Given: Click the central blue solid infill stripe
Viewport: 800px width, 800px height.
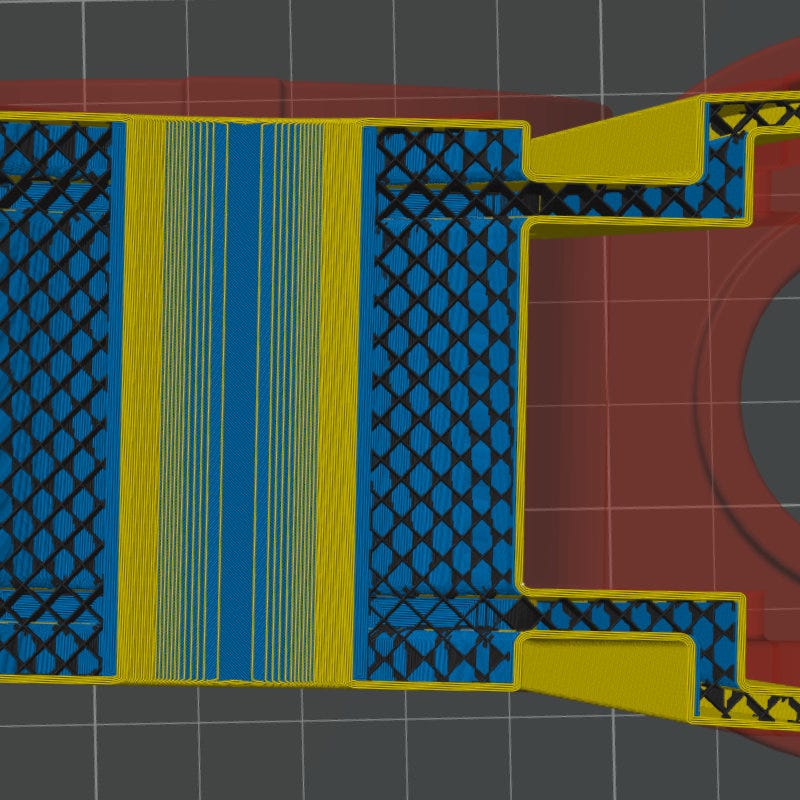Looking at the screenshot, I should [x=242, y=401].
